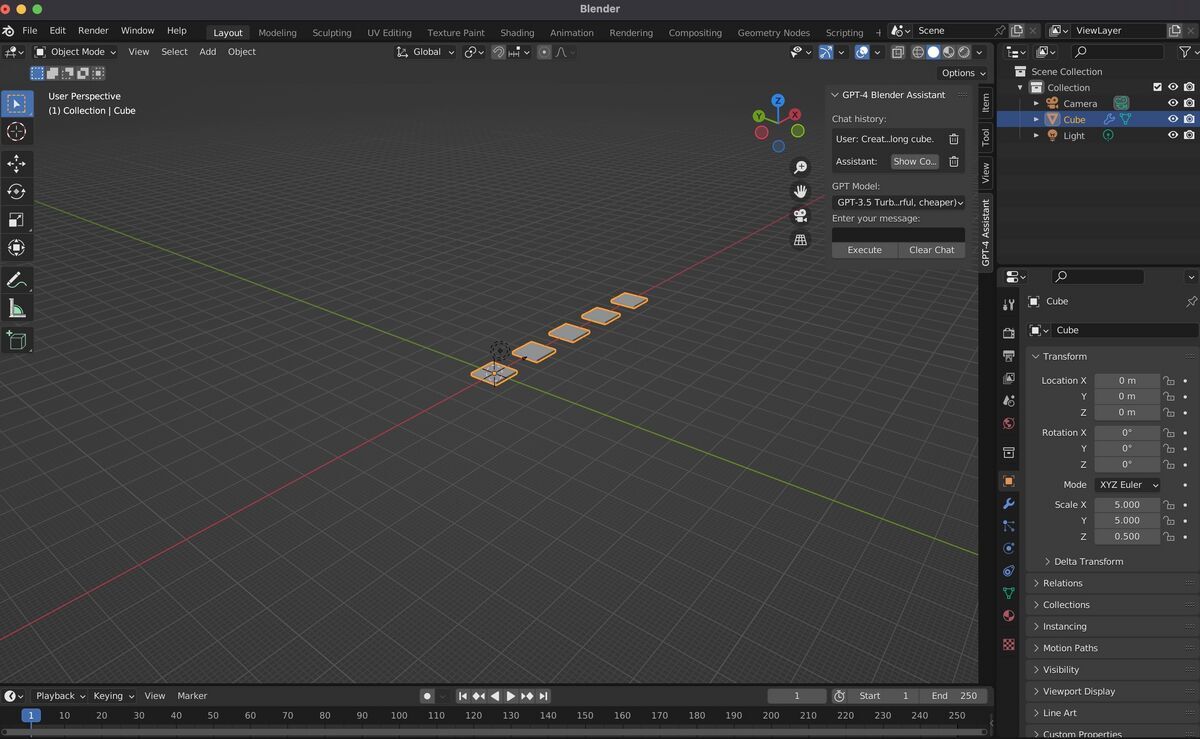This screenshot has height=739, width=1200.
Task: Open the Material Properties tab
Action: coord(1008,616)
